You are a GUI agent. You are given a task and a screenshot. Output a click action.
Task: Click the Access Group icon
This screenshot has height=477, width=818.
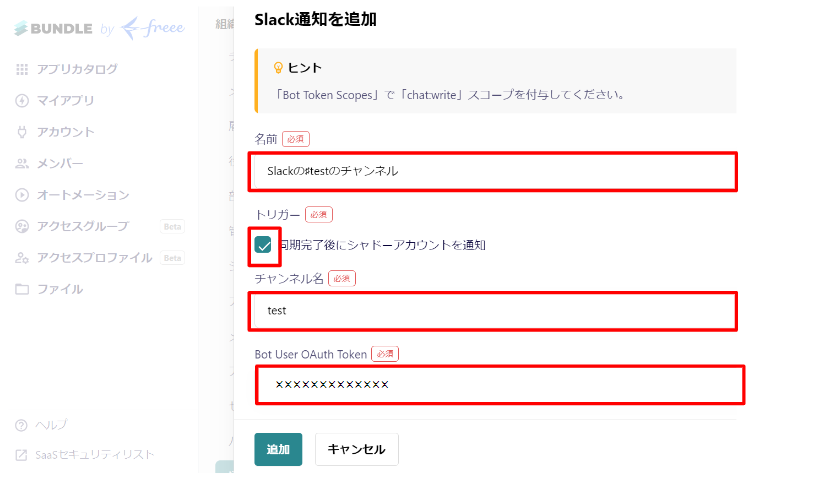[x=22, y=226]
